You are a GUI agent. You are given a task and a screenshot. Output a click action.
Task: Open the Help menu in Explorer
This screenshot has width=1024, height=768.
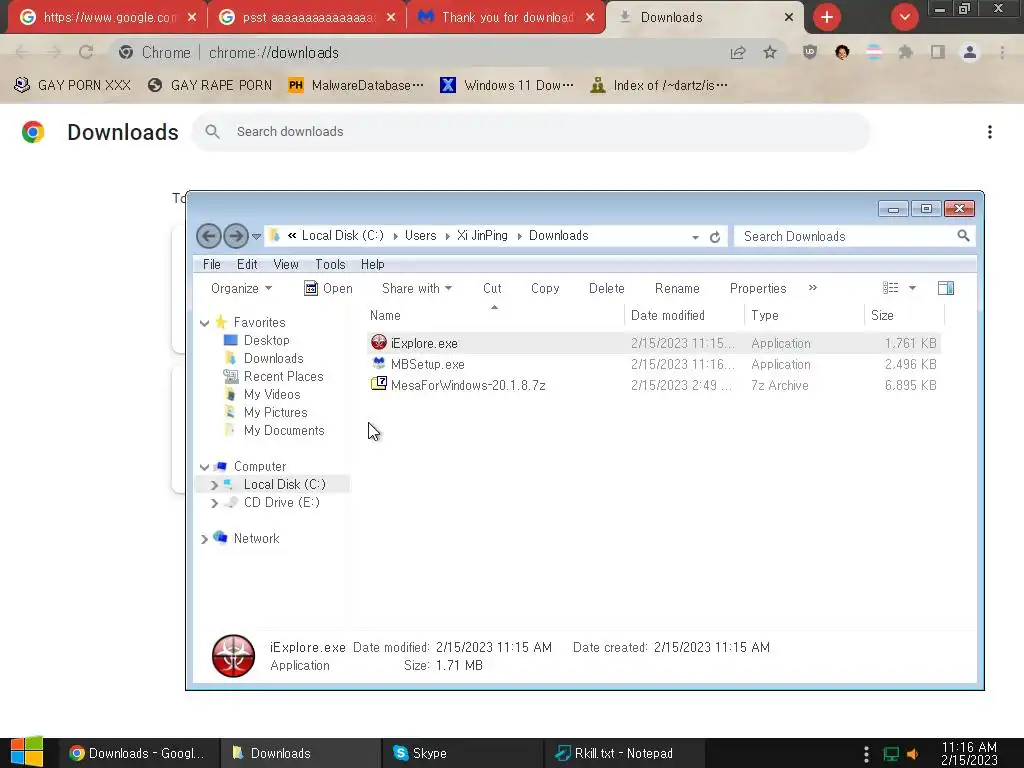372,264
